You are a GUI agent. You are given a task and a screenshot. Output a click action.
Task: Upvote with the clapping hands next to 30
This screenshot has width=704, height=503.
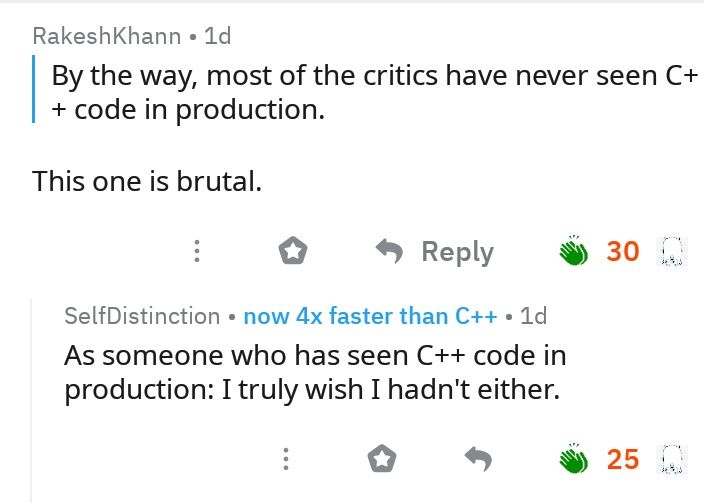click(x=573, y=250)
